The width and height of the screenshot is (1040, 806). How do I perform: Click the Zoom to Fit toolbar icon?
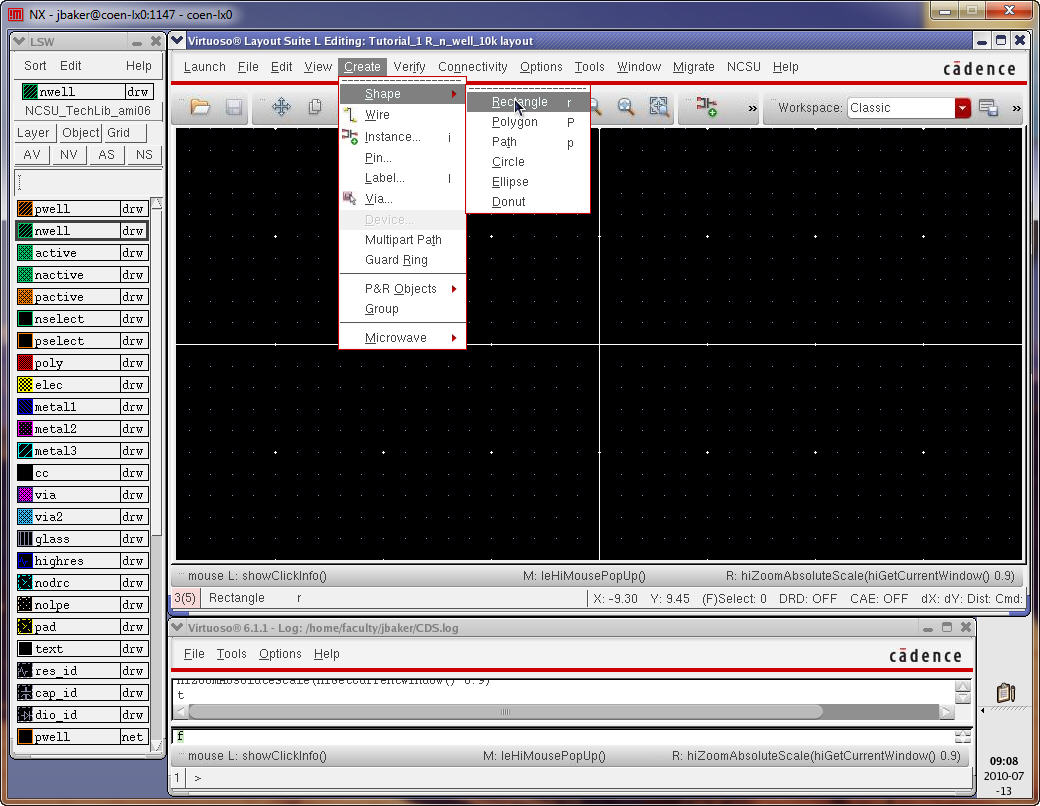(x=659, y=107)
